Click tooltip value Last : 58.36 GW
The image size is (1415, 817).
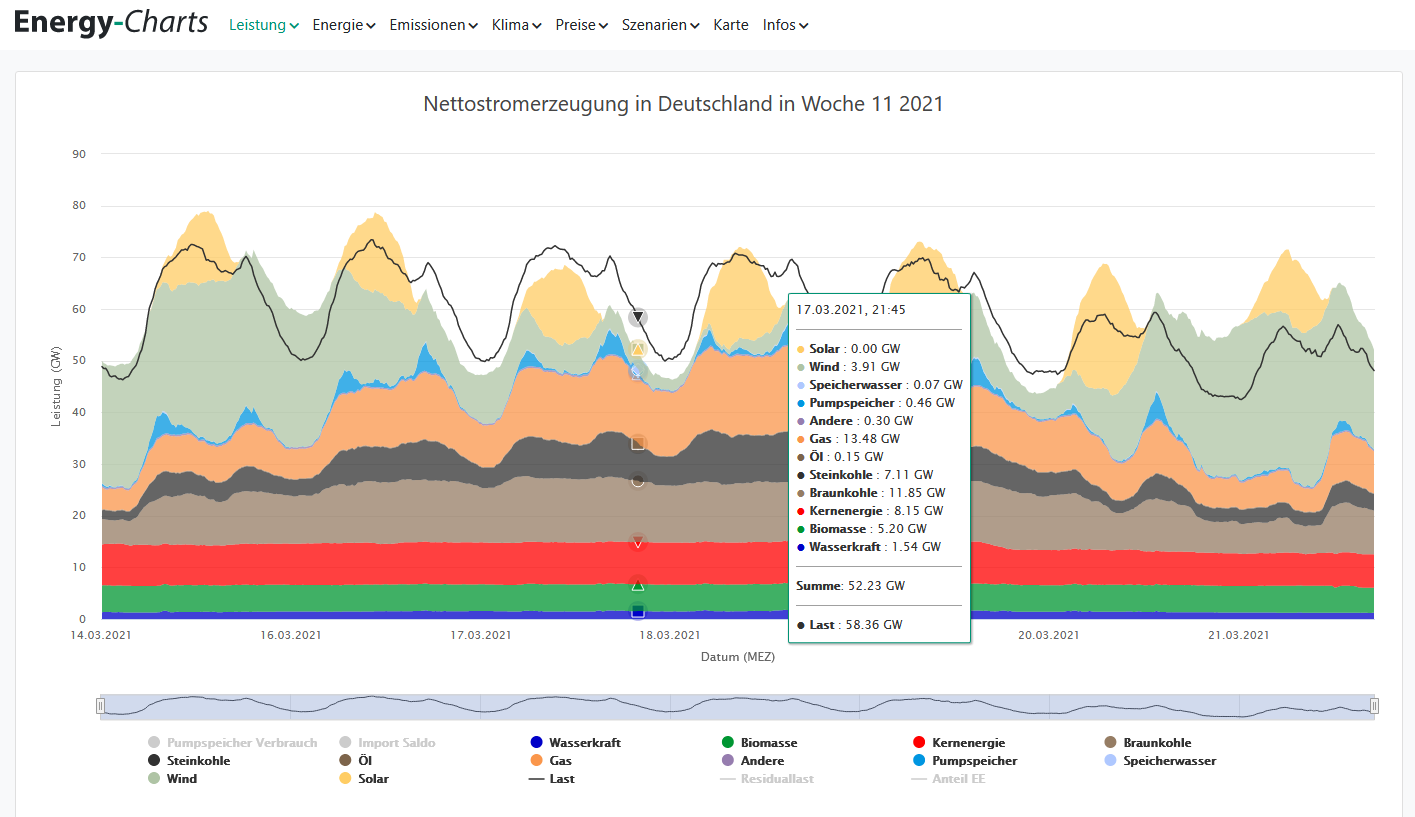tap(849, 625)
